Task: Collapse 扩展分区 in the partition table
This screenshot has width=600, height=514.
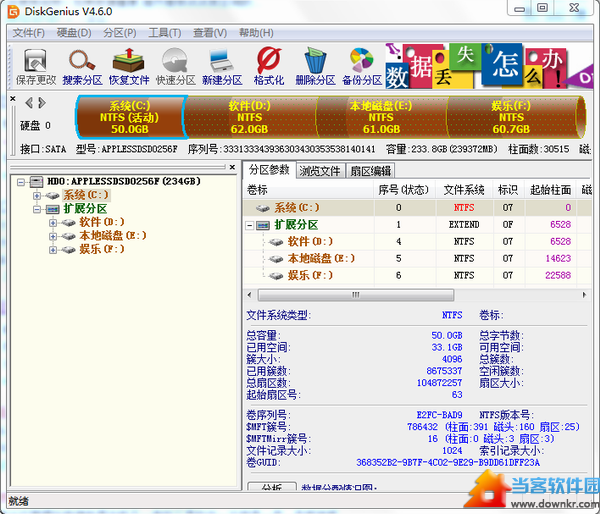Action: [249, 225]
